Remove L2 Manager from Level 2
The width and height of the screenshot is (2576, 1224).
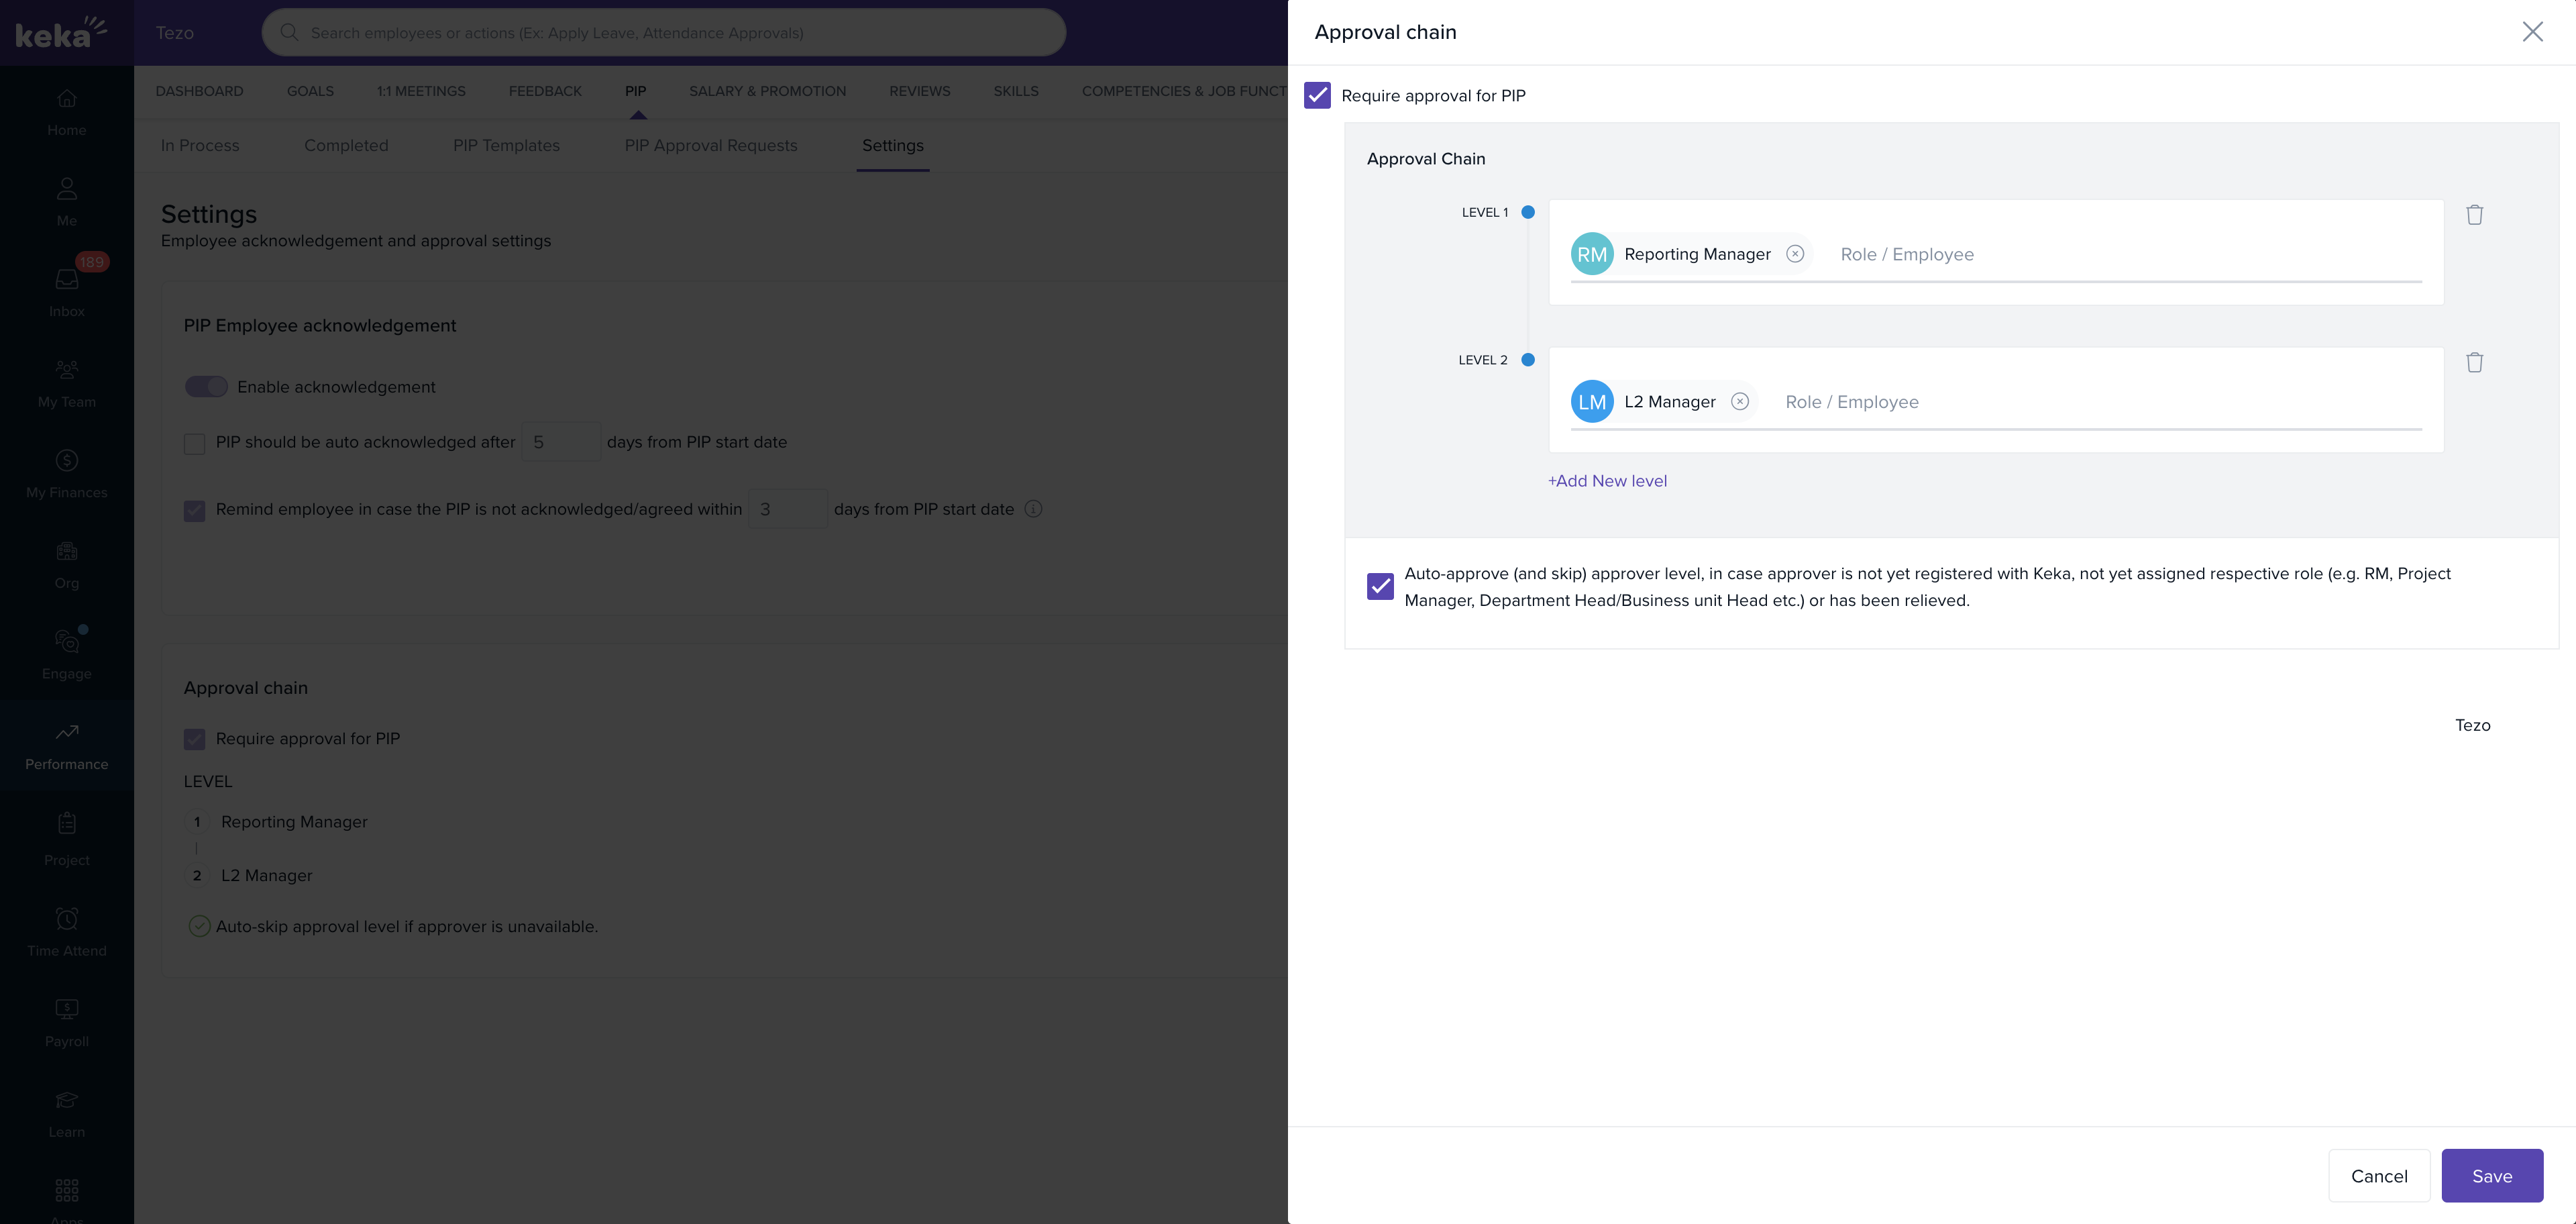[1740, 402]
